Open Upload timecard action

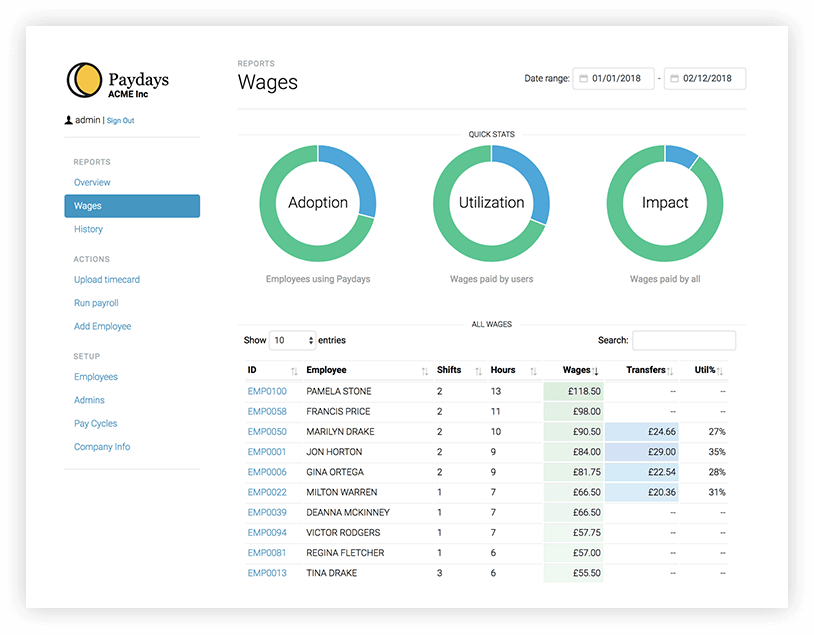[106, 280]
